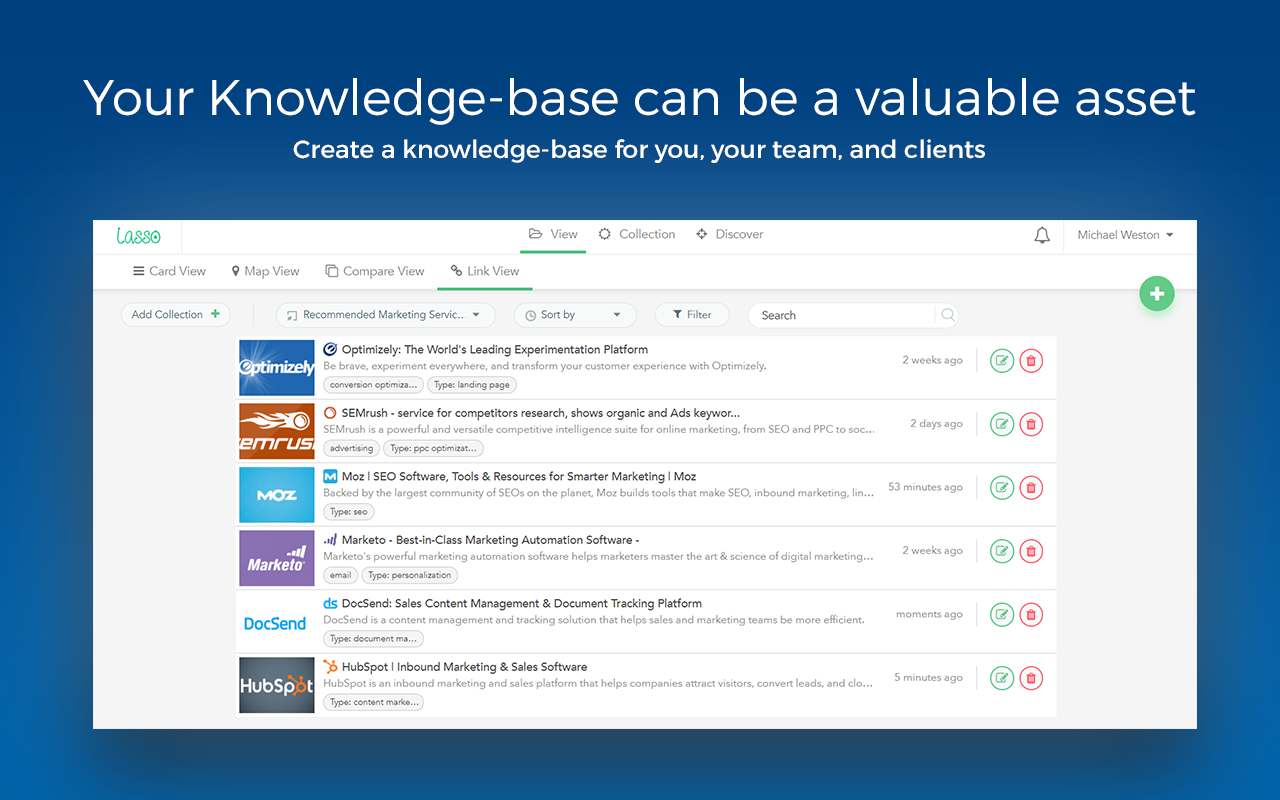Click the Marketo favicon

[x=330, y=540]
